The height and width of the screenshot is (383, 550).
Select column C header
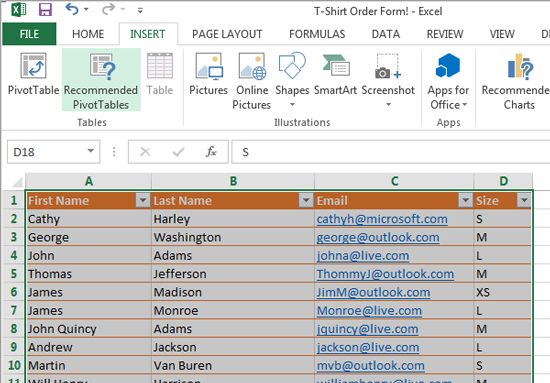point(394,181)
